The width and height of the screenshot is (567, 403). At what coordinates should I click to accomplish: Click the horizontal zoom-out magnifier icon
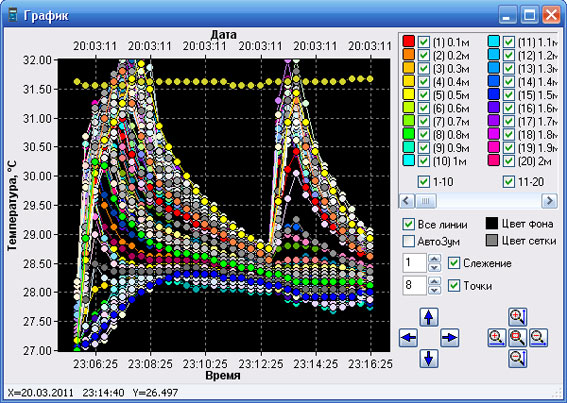[538, 338]
